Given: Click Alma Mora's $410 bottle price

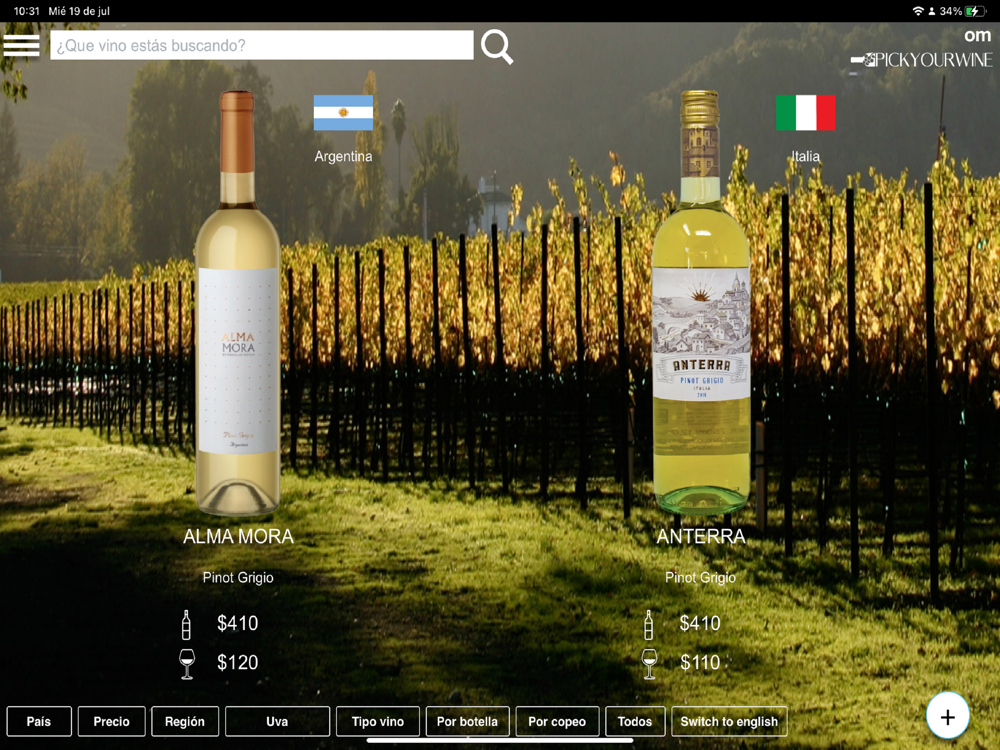Looking at the screenshot, I should point(237,623).
